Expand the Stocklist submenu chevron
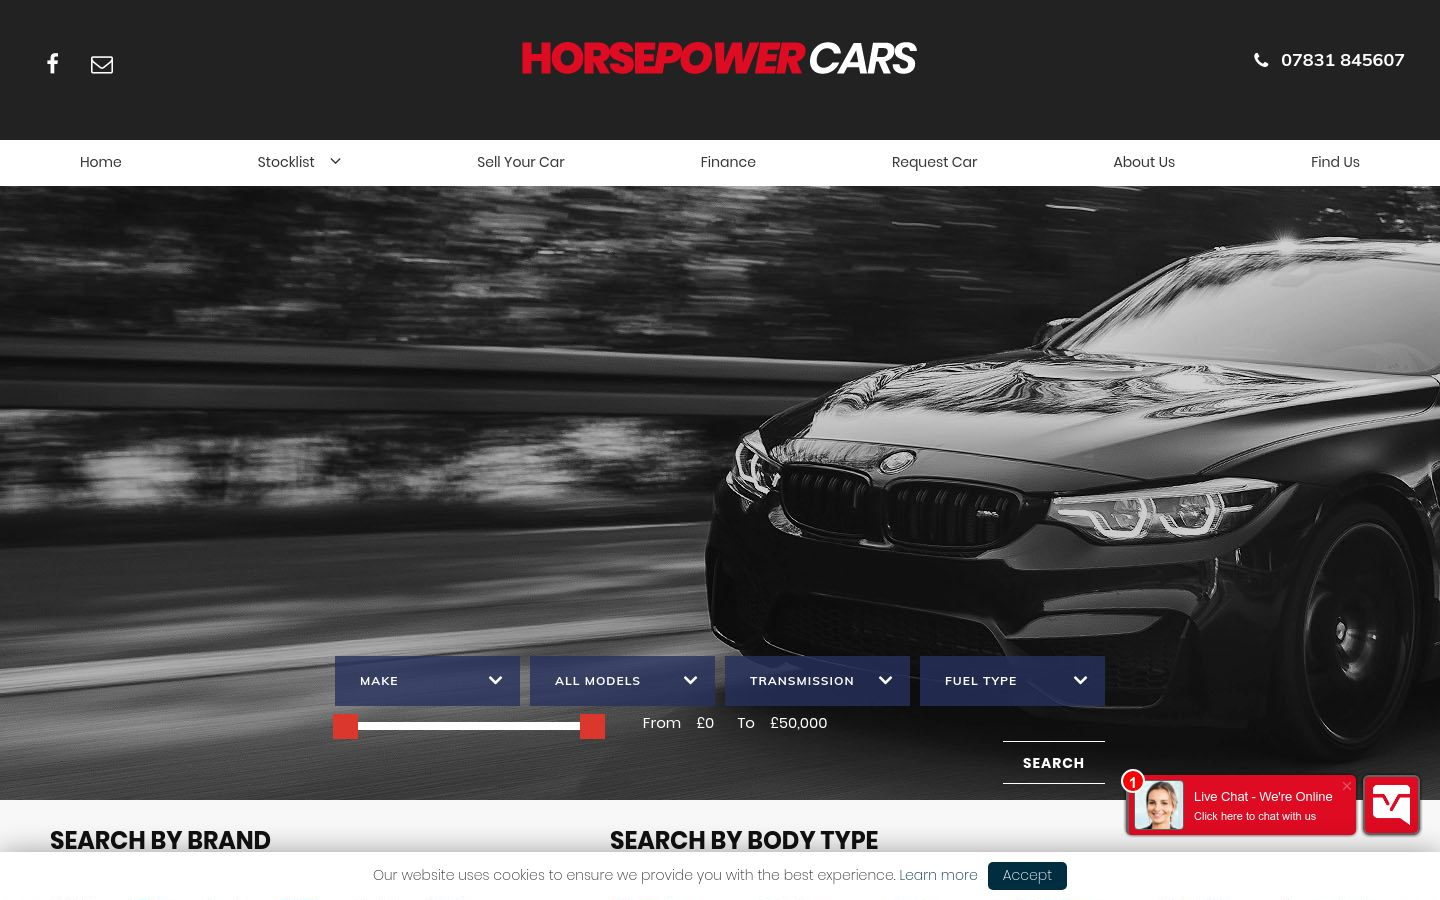 (335, 161)
